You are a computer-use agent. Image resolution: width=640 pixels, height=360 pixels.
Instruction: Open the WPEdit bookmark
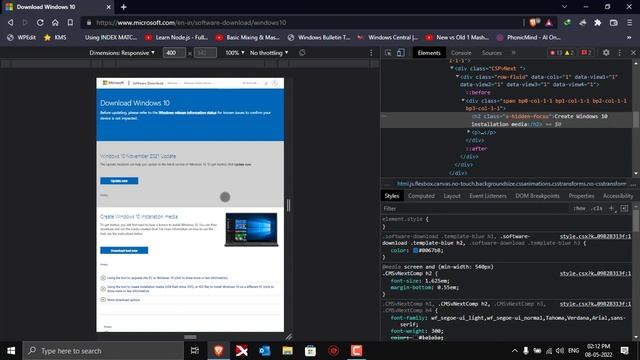point(22,38)
